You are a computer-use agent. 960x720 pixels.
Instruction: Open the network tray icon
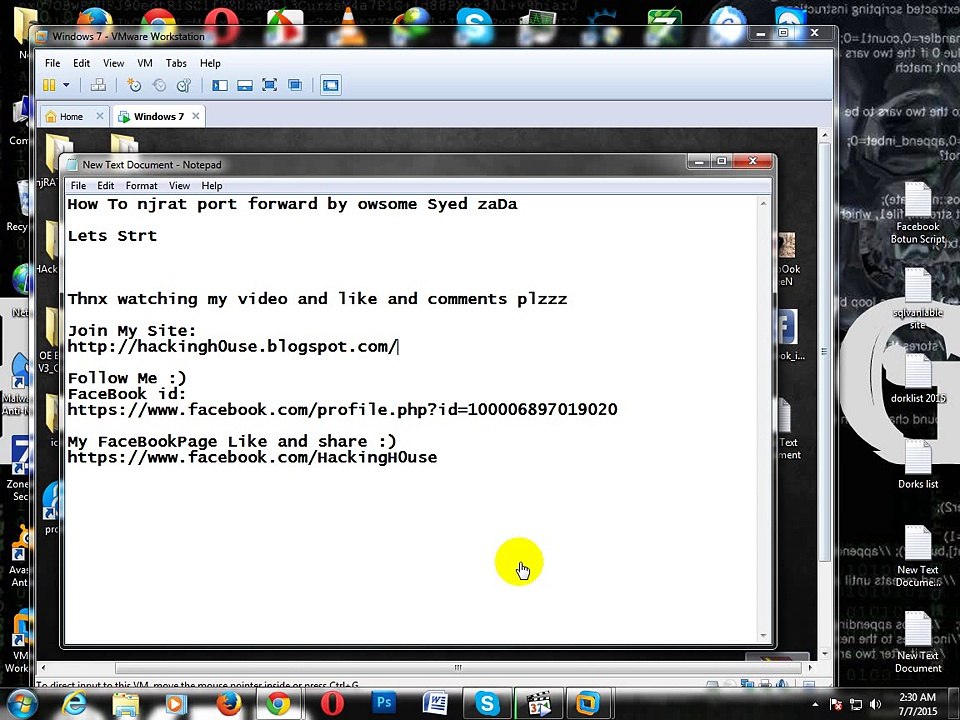pos(856,705)
